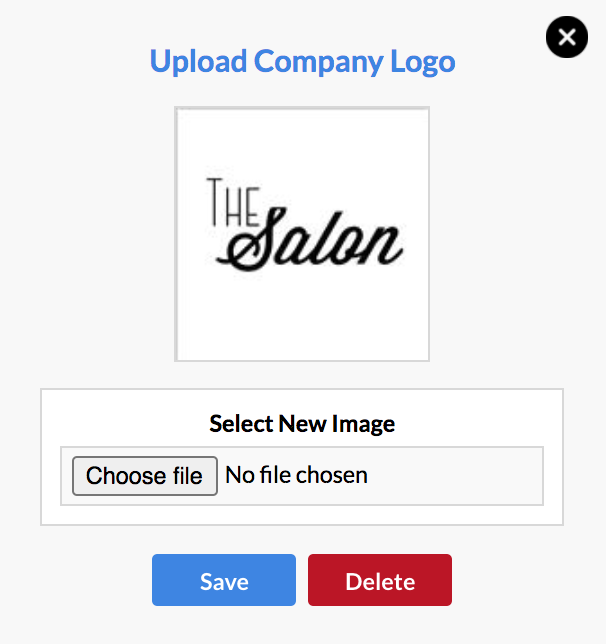Delete the current company logo
Viewport: 606px width, 644px height.
[380, 580]
